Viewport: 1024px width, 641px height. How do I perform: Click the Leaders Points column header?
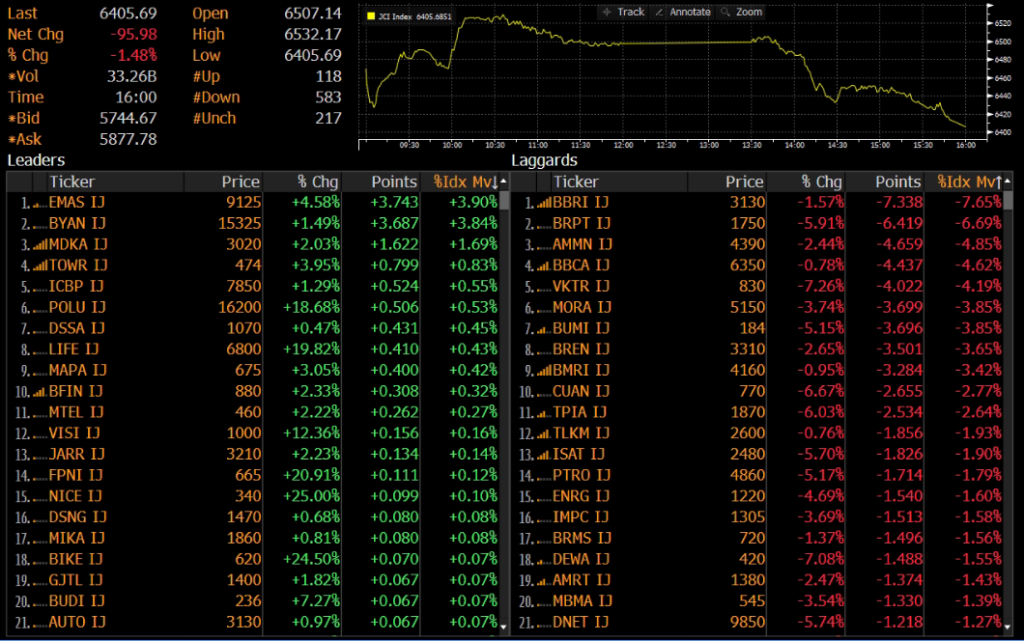coord(394,181)
